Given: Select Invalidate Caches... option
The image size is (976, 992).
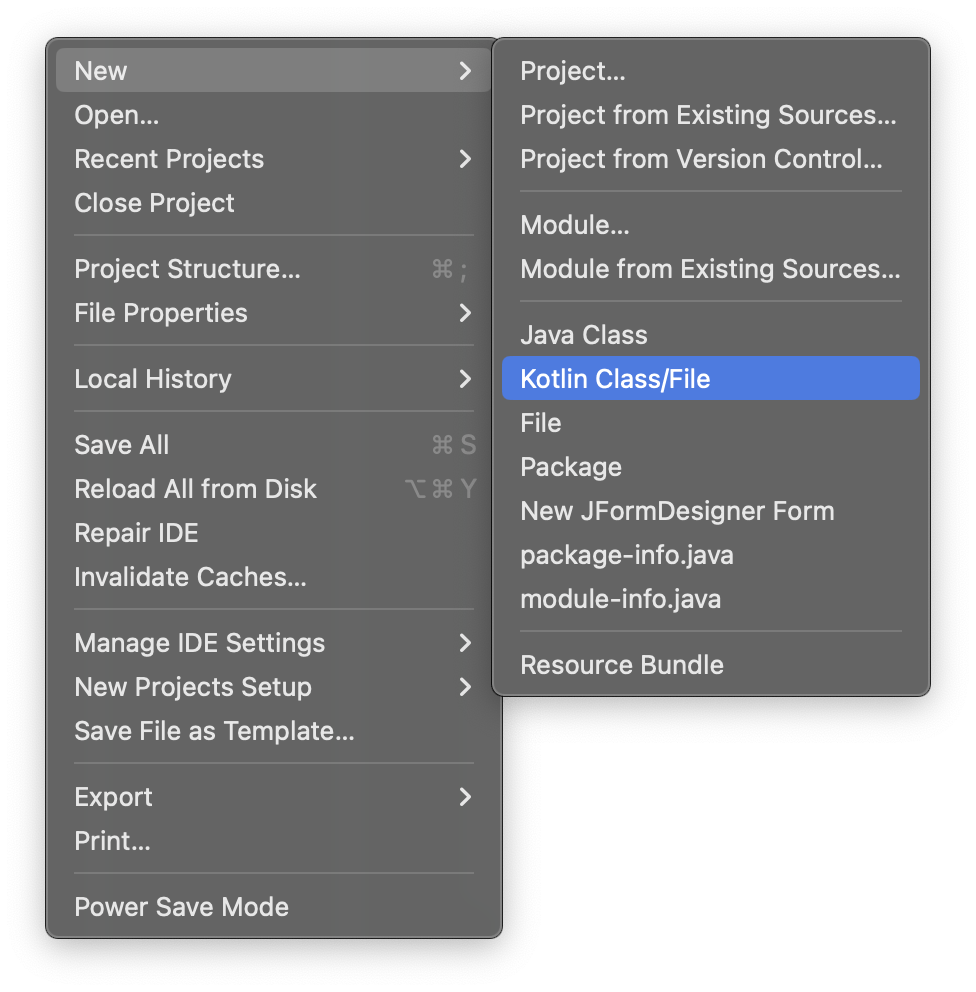Looking at the screenshot, I should (190, 577).
